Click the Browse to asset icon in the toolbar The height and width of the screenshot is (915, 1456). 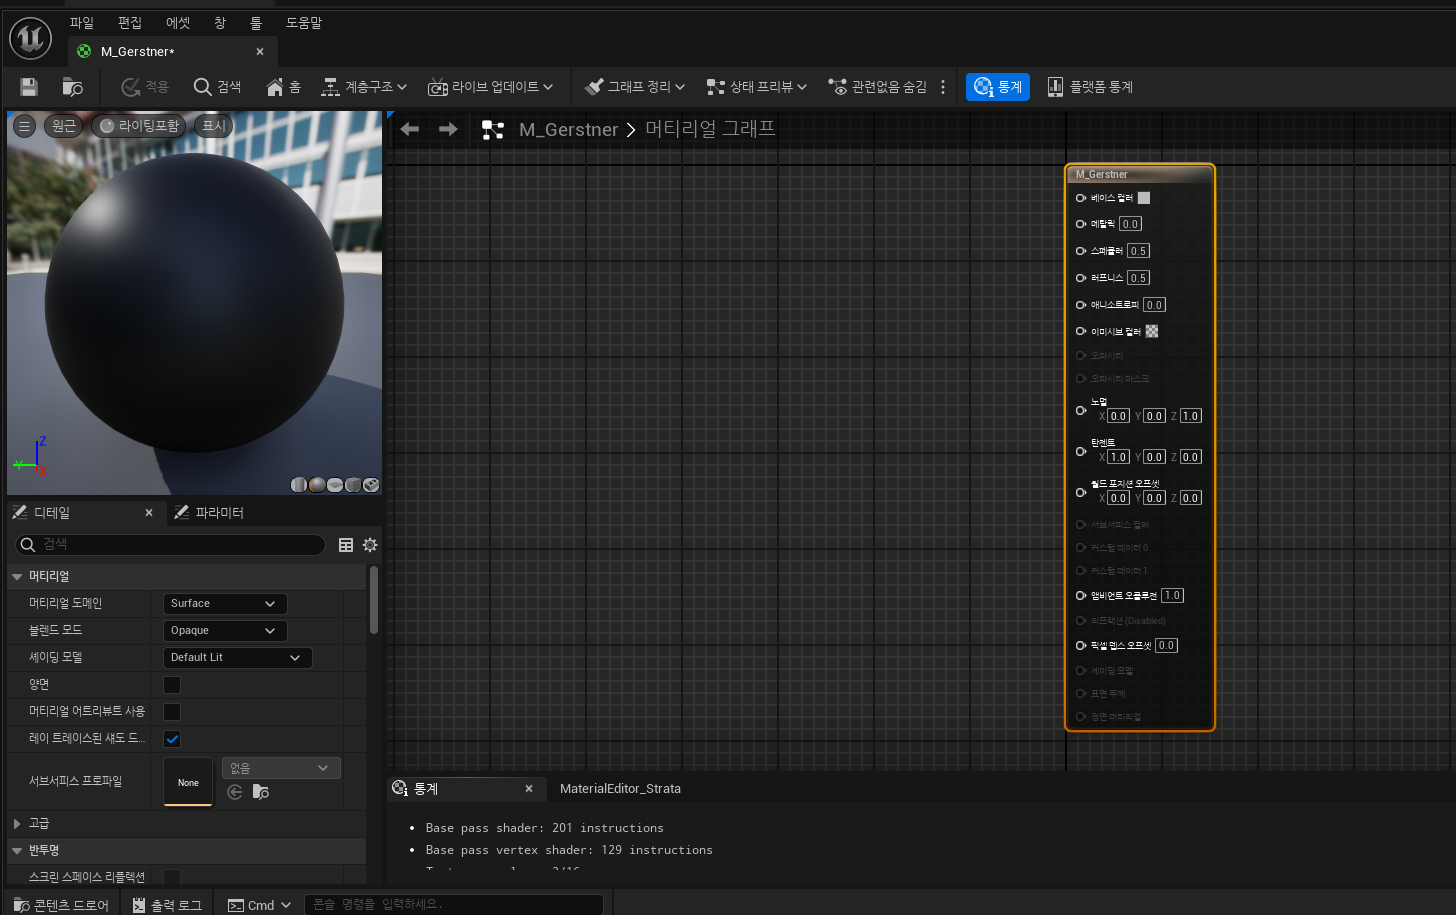tap(72, 87)
